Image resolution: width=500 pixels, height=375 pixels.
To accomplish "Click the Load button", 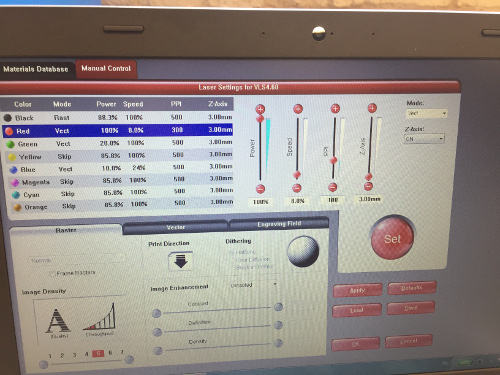I will pos(357,310).
